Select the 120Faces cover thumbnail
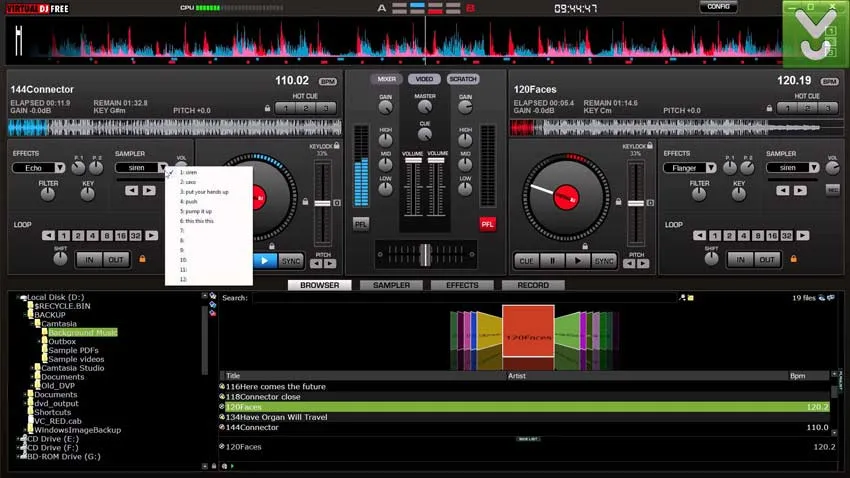This screenshot has width=850, height=478. click(x=528, y=331)
